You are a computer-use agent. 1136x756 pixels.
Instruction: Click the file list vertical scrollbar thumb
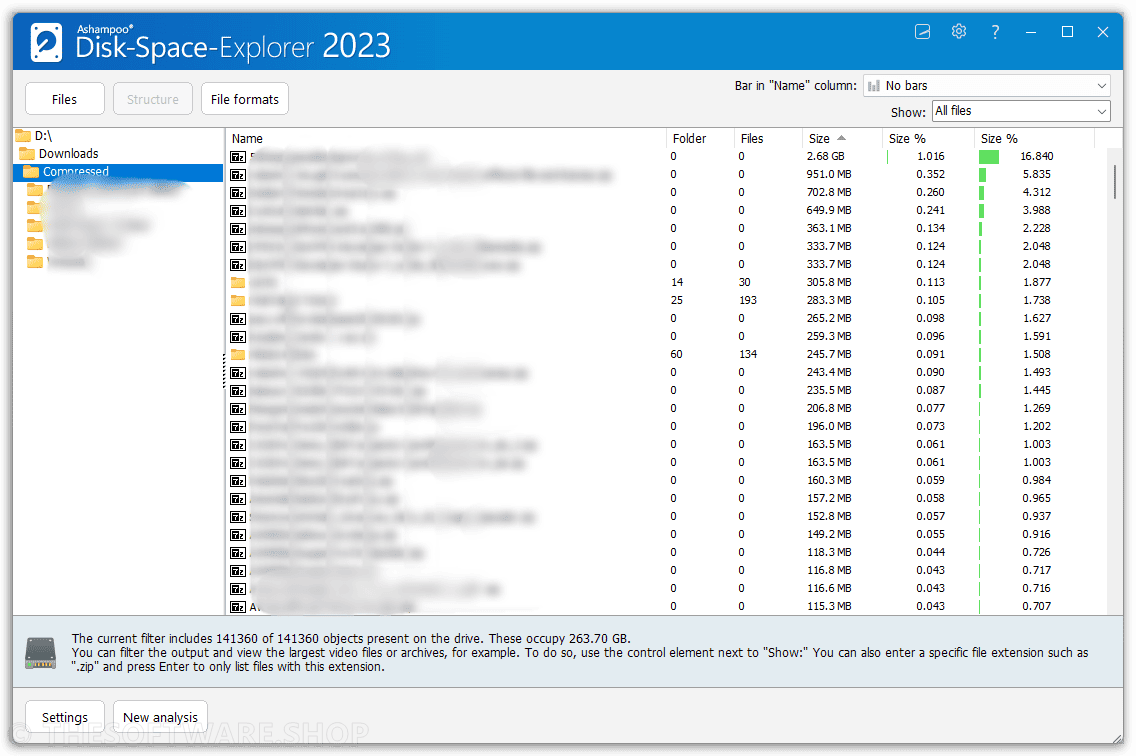[x=1114, y=181]
